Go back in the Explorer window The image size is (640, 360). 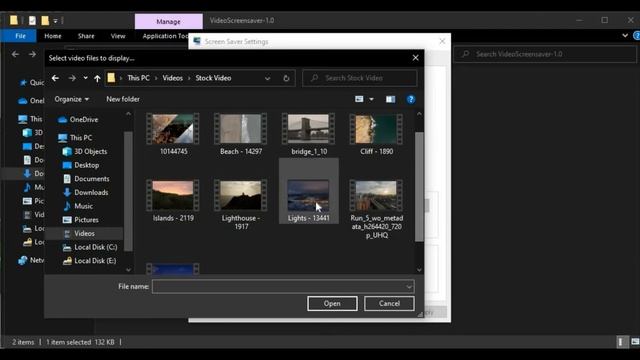coord(16,54)
